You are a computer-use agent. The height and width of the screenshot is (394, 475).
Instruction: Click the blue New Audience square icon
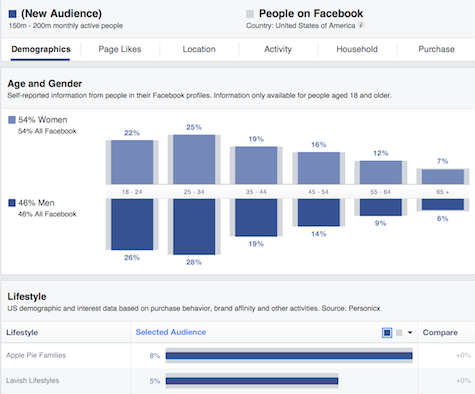click(12, 14)
